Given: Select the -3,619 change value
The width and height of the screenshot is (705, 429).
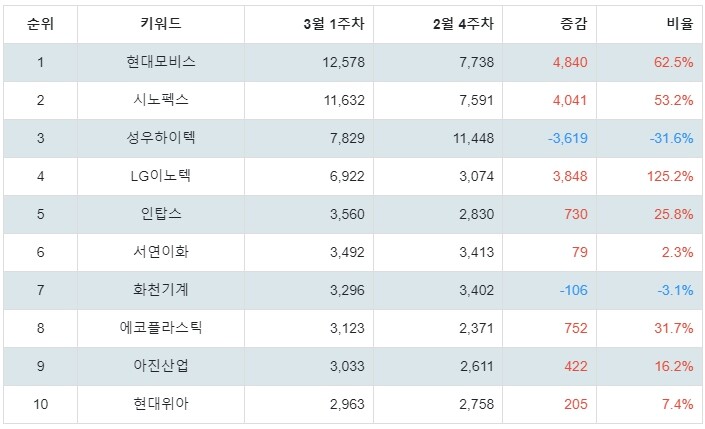Looking at the screenshot, I should click(568, 139).
